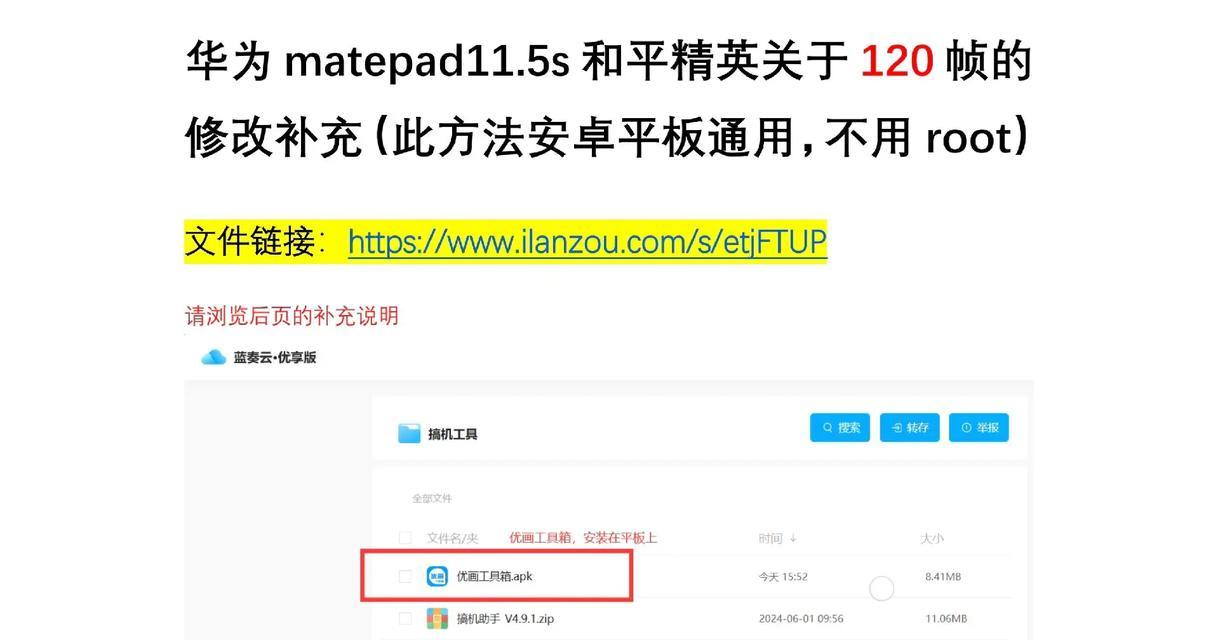
Task: Click the 优画工具箱 apk app icon
Action: coord(437,576)
